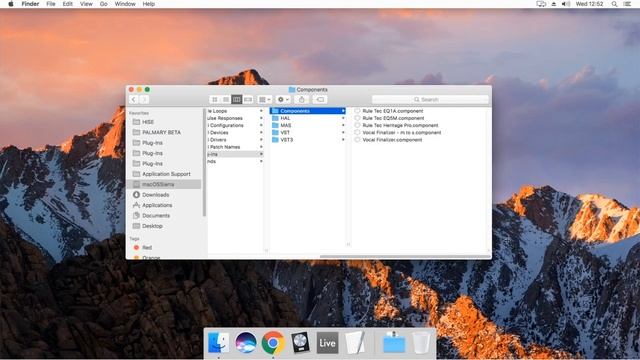Viewport: 640px width, 360px height.
Task: Click the Edit Tags toolbar button
Action: click(x=320, y=100)
